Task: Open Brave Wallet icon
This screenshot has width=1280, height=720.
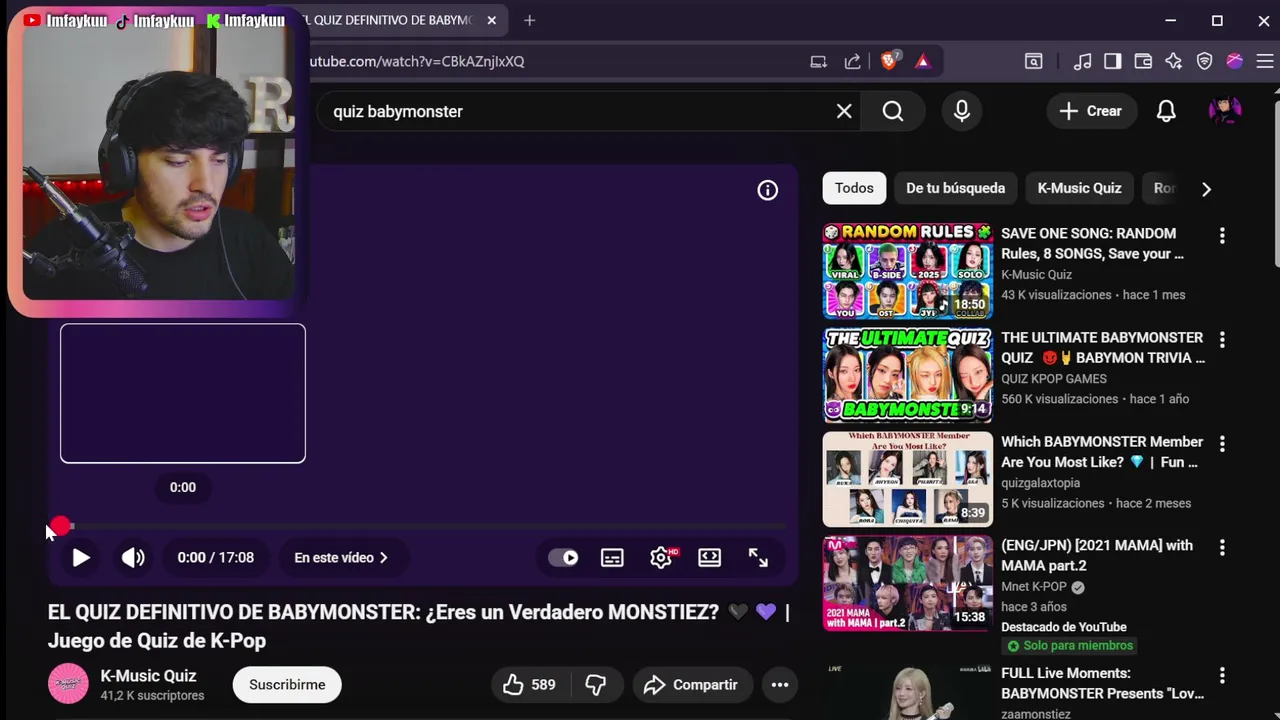Action: 1143,61
